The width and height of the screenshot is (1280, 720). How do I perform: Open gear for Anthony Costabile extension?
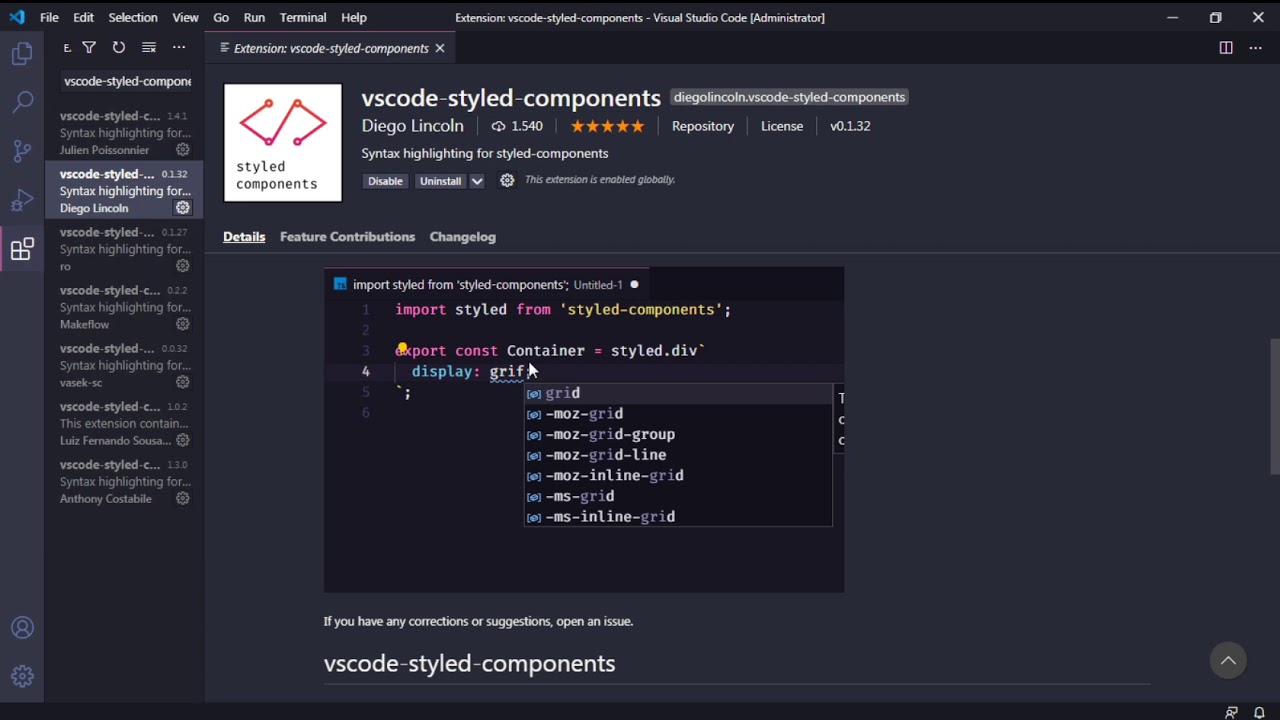click(183, 498)
